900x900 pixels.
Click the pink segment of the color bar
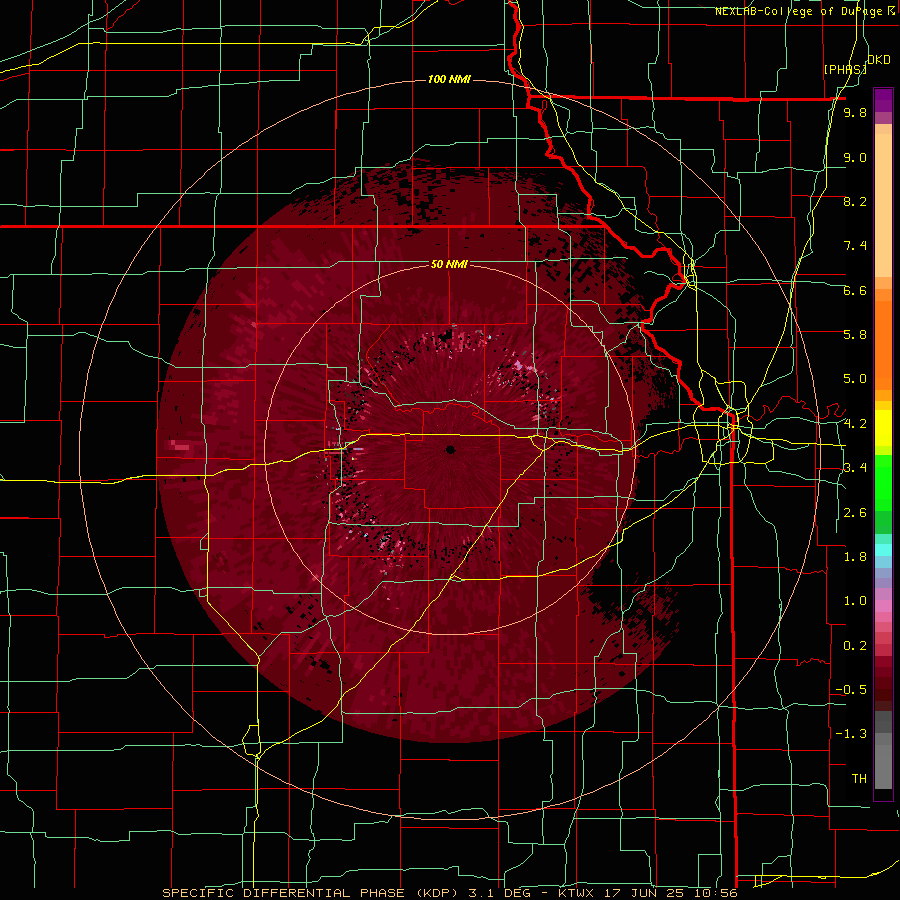883,606
